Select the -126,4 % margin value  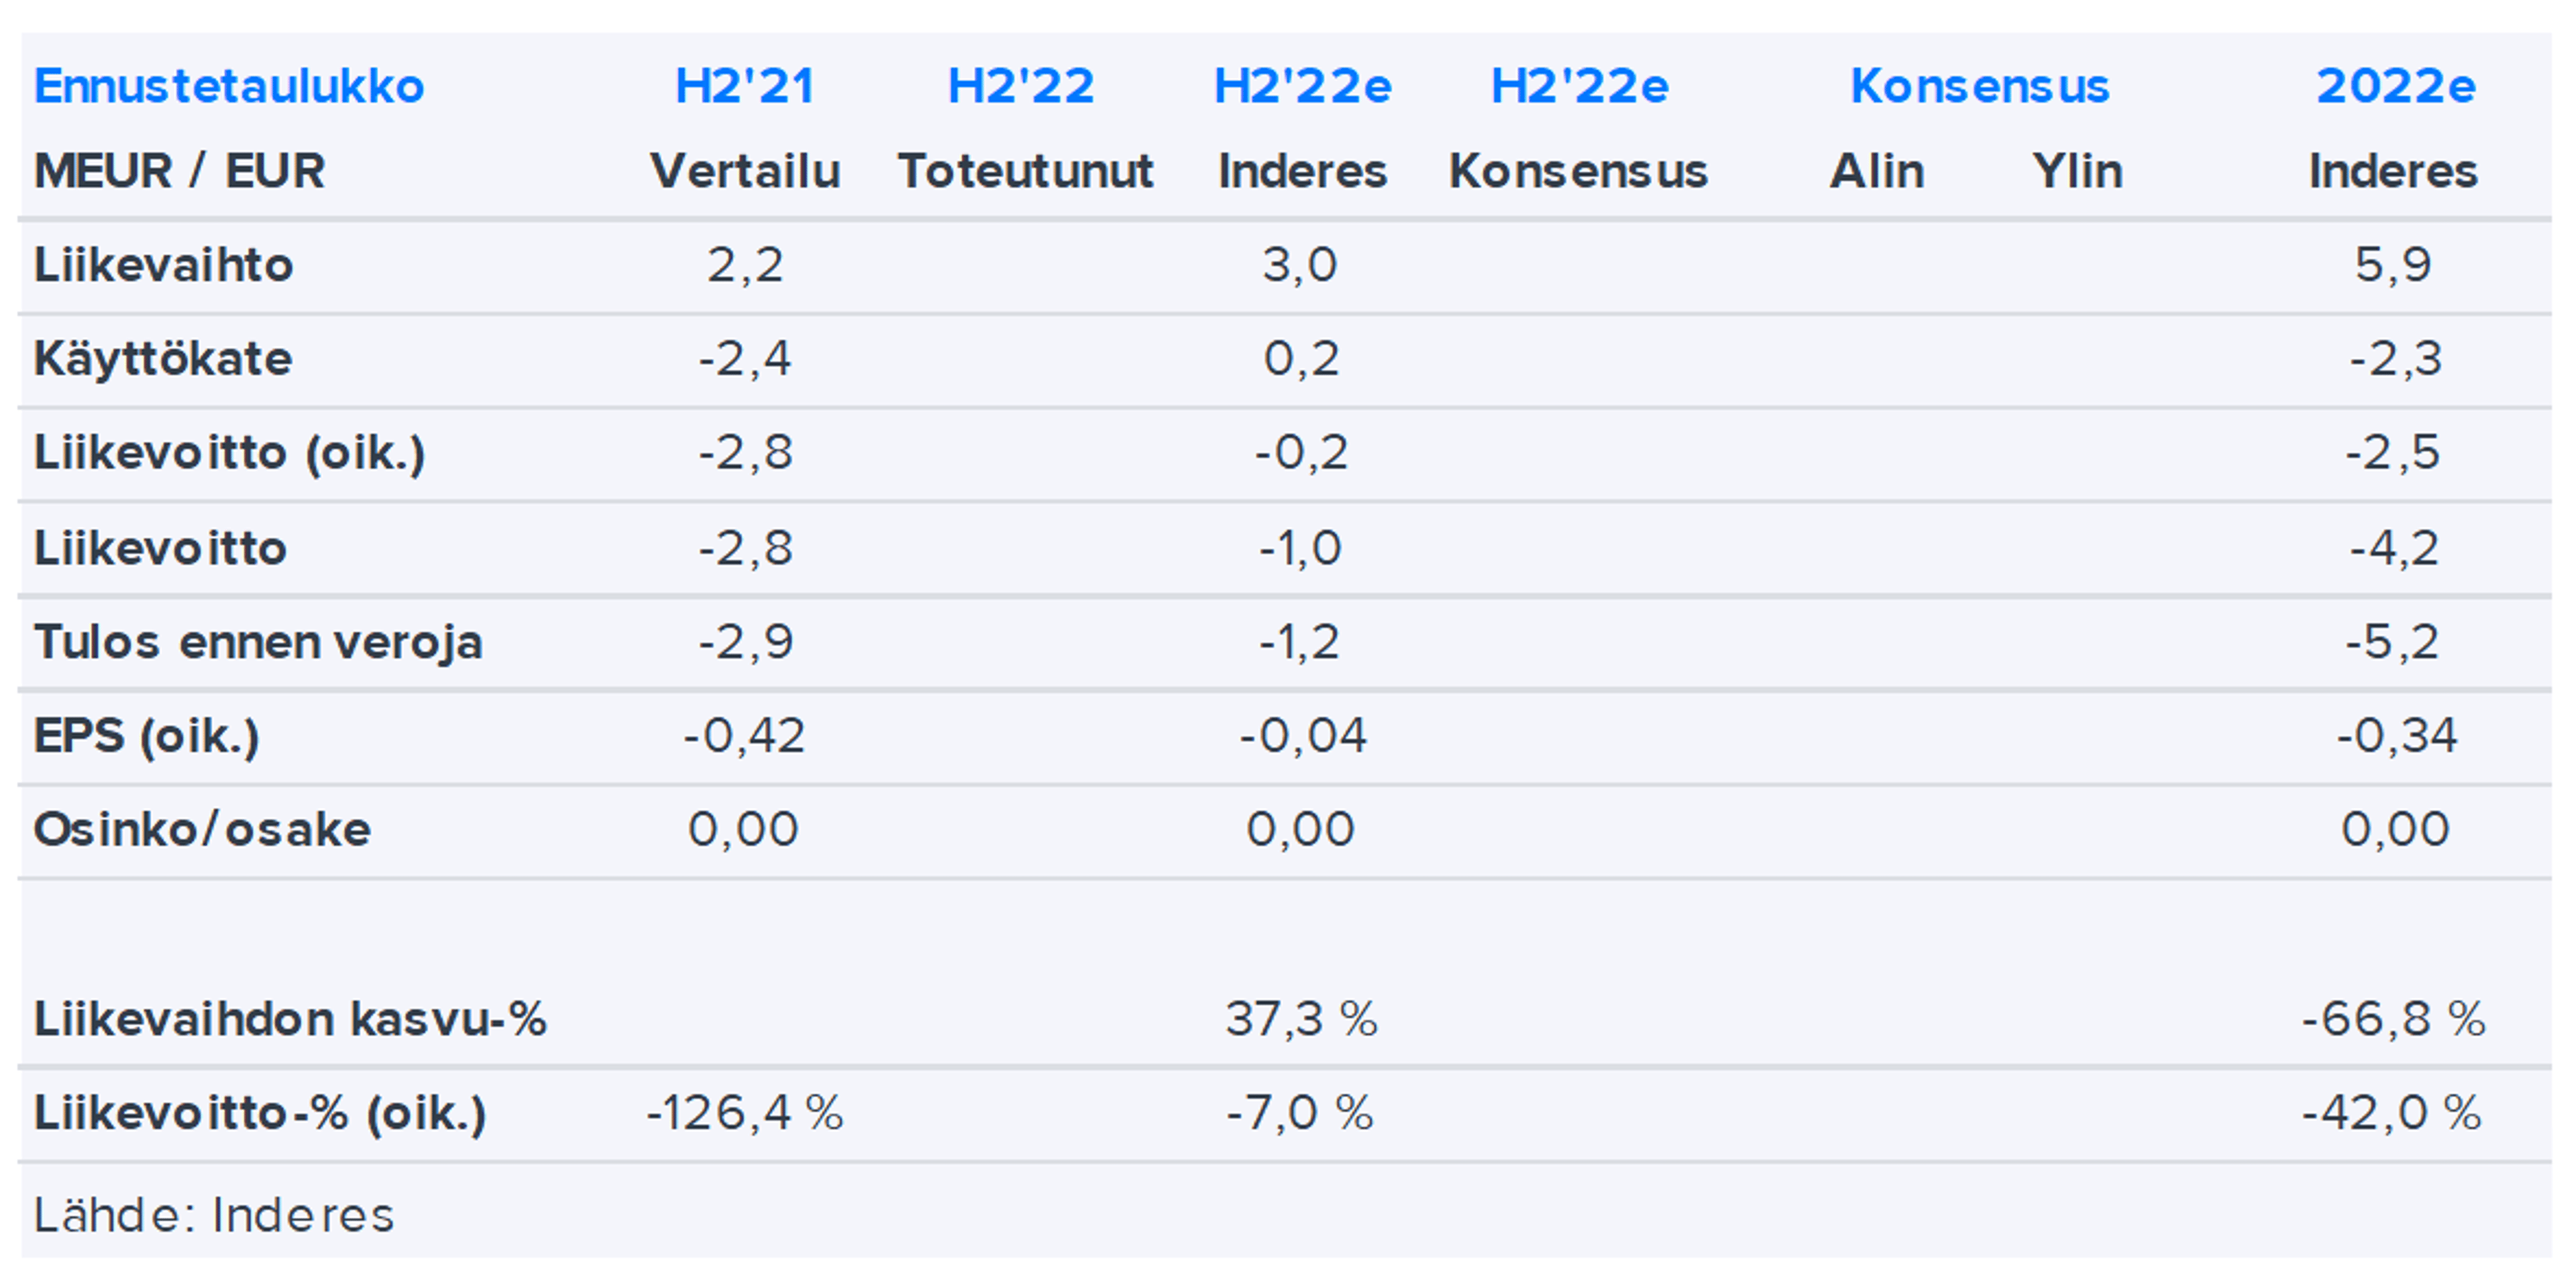[744, 1113]
